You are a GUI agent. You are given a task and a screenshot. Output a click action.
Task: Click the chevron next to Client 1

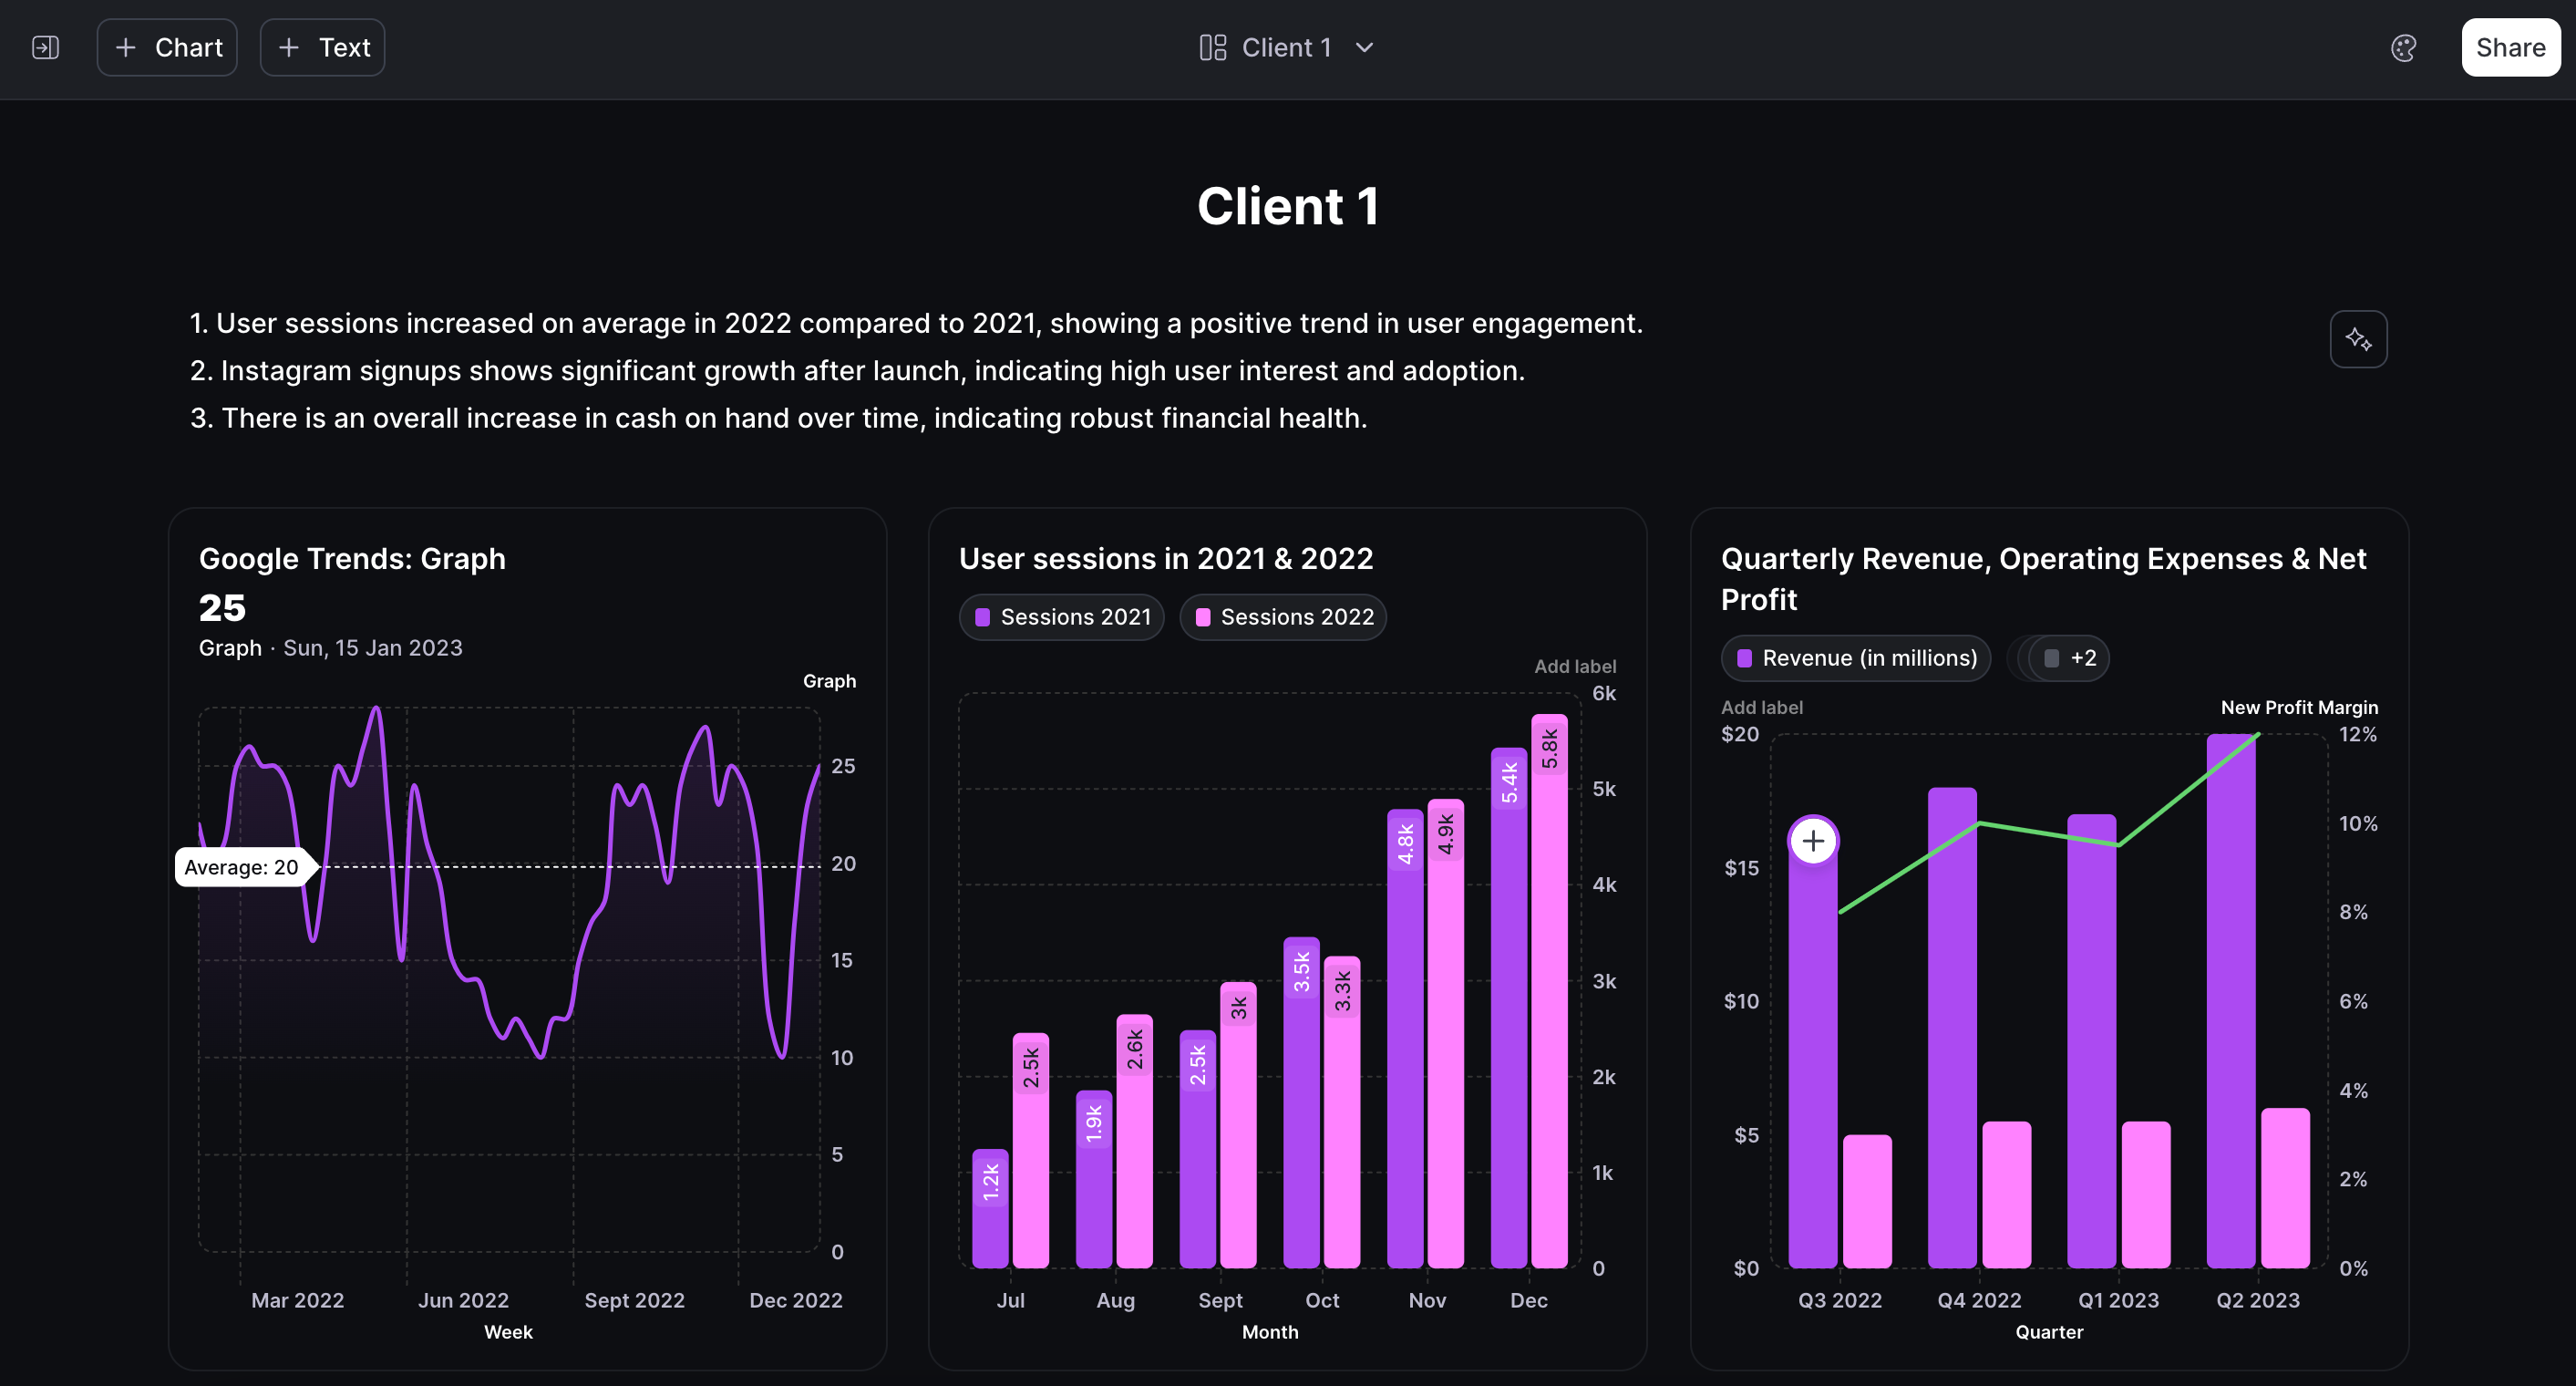point(1364,47)
